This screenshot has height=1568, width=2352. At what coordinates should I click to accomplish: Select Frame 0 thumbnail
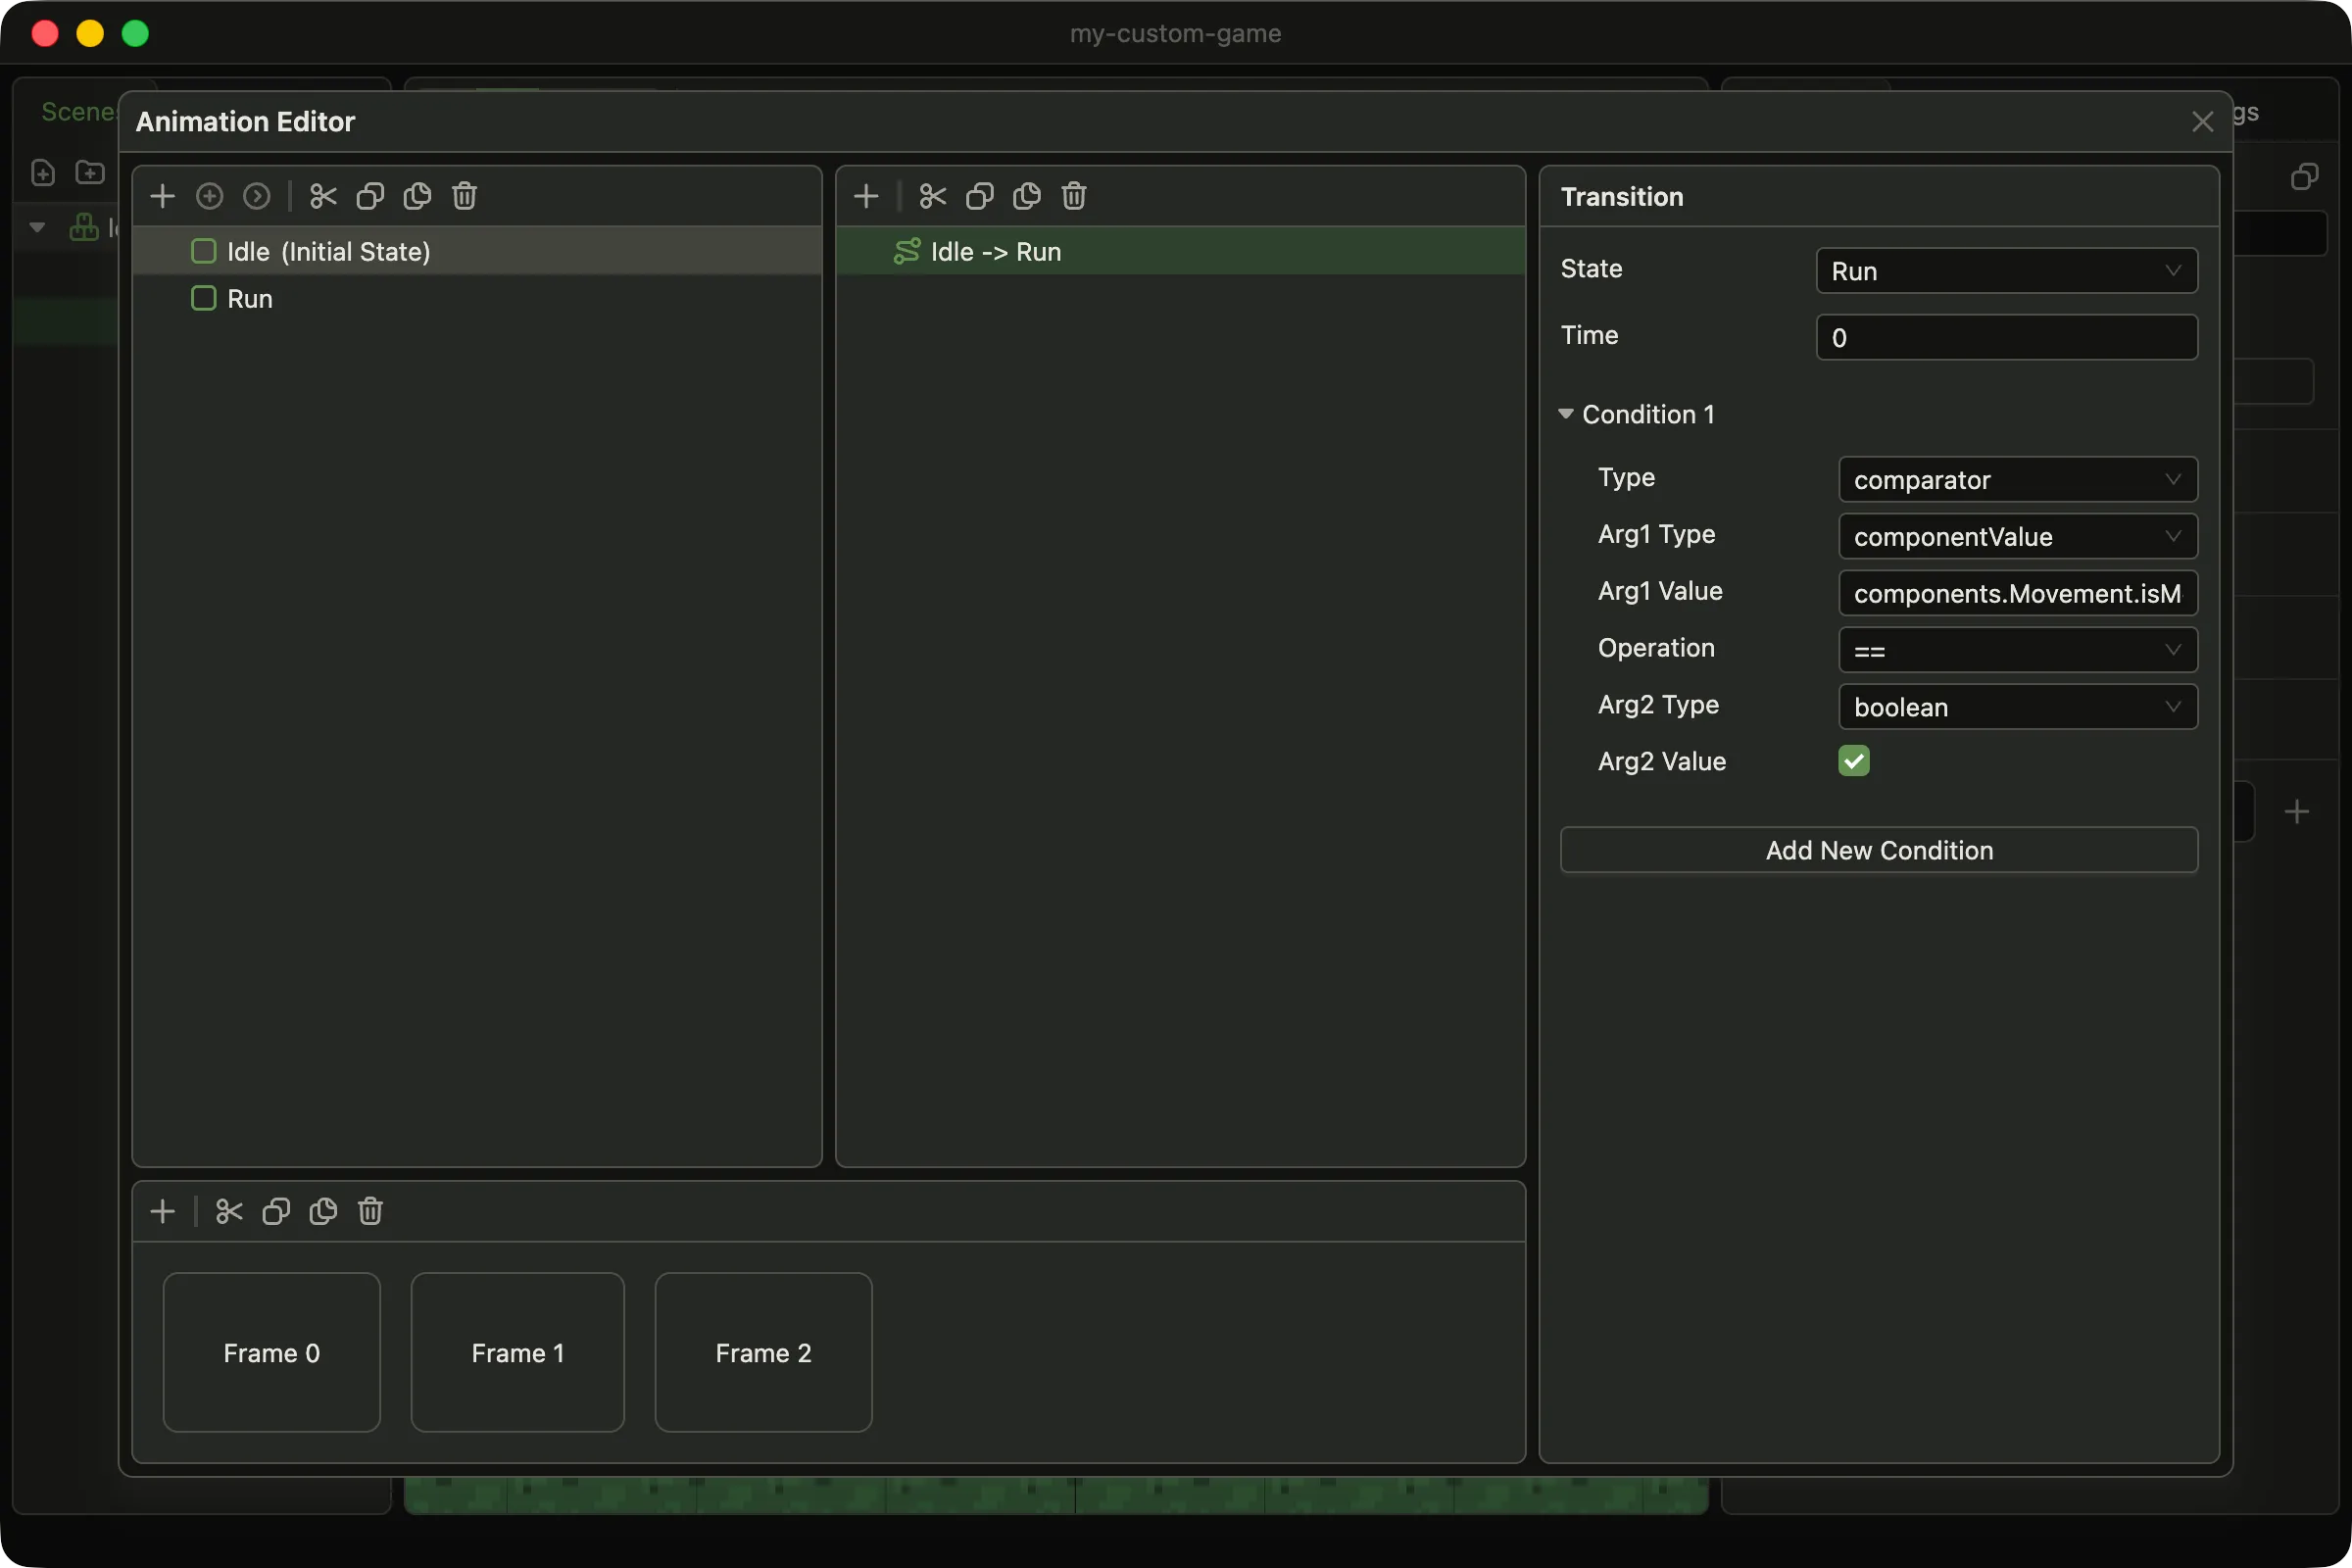pos(272,1353)
